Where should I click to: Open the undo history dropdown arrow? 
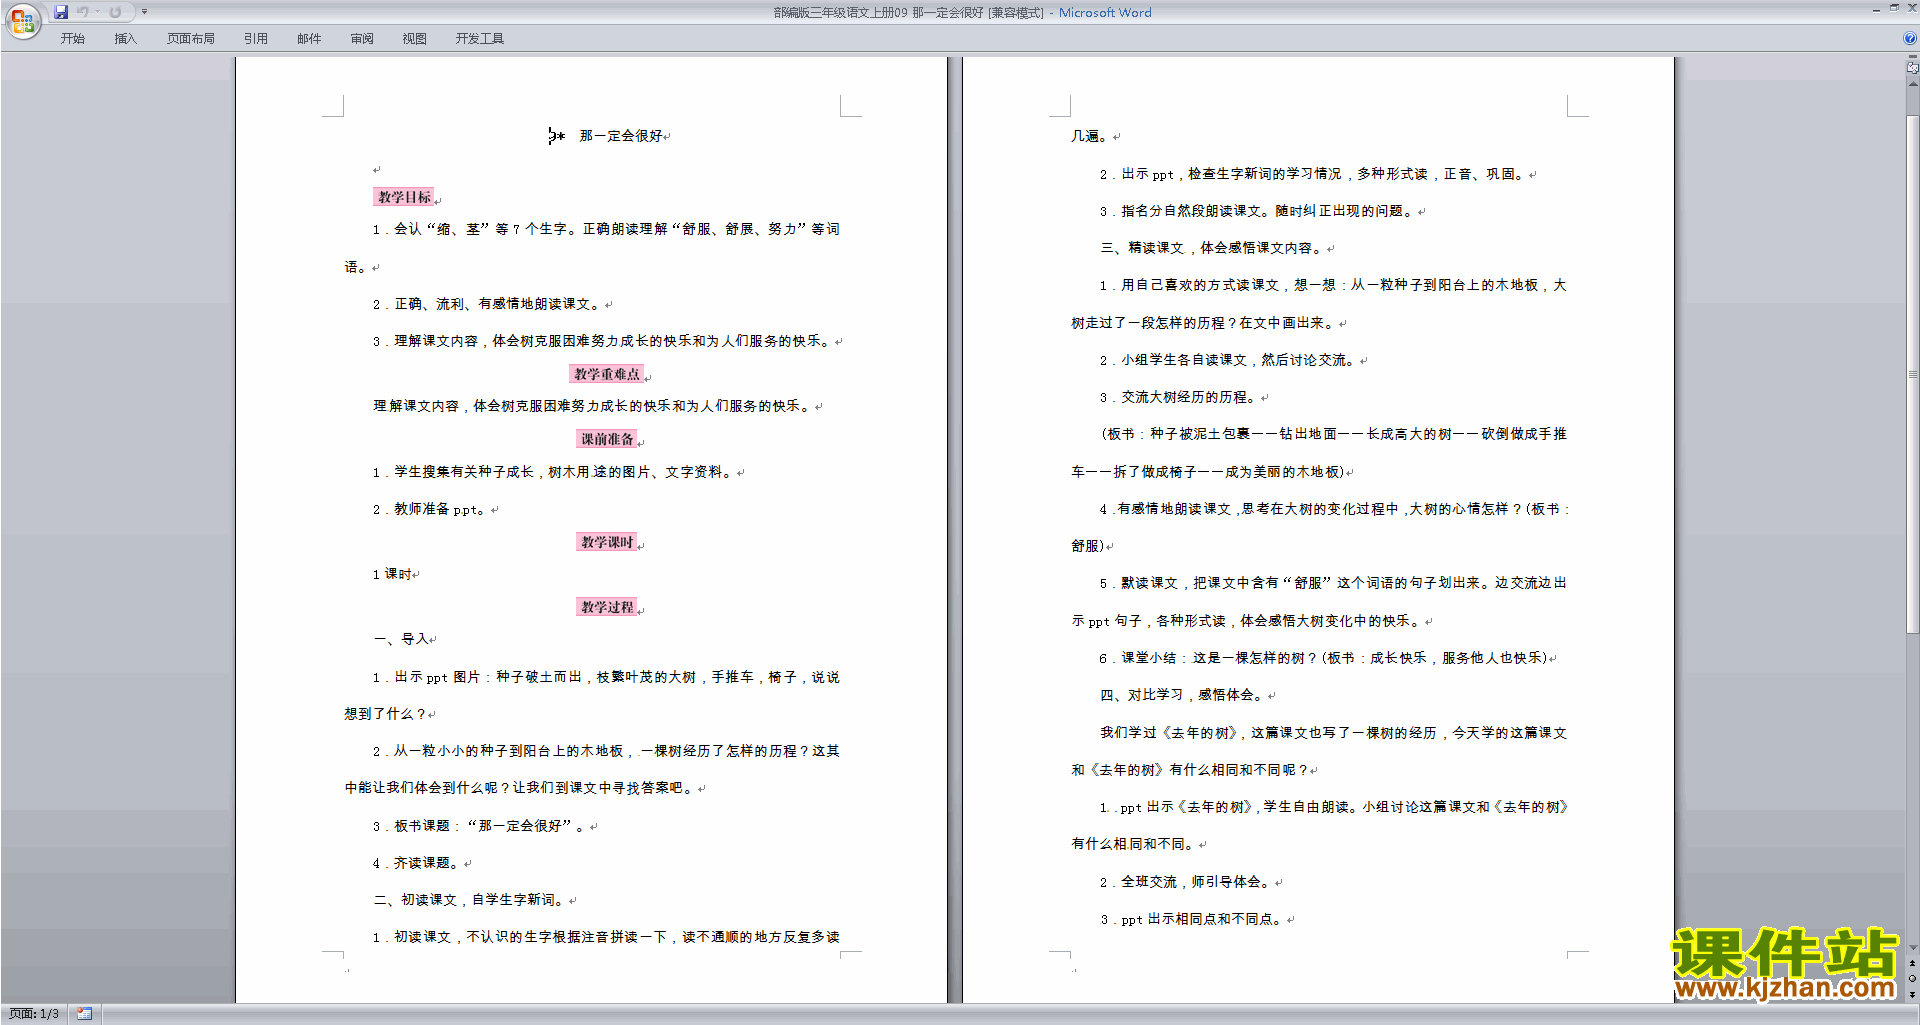click(x=97, y=12)
